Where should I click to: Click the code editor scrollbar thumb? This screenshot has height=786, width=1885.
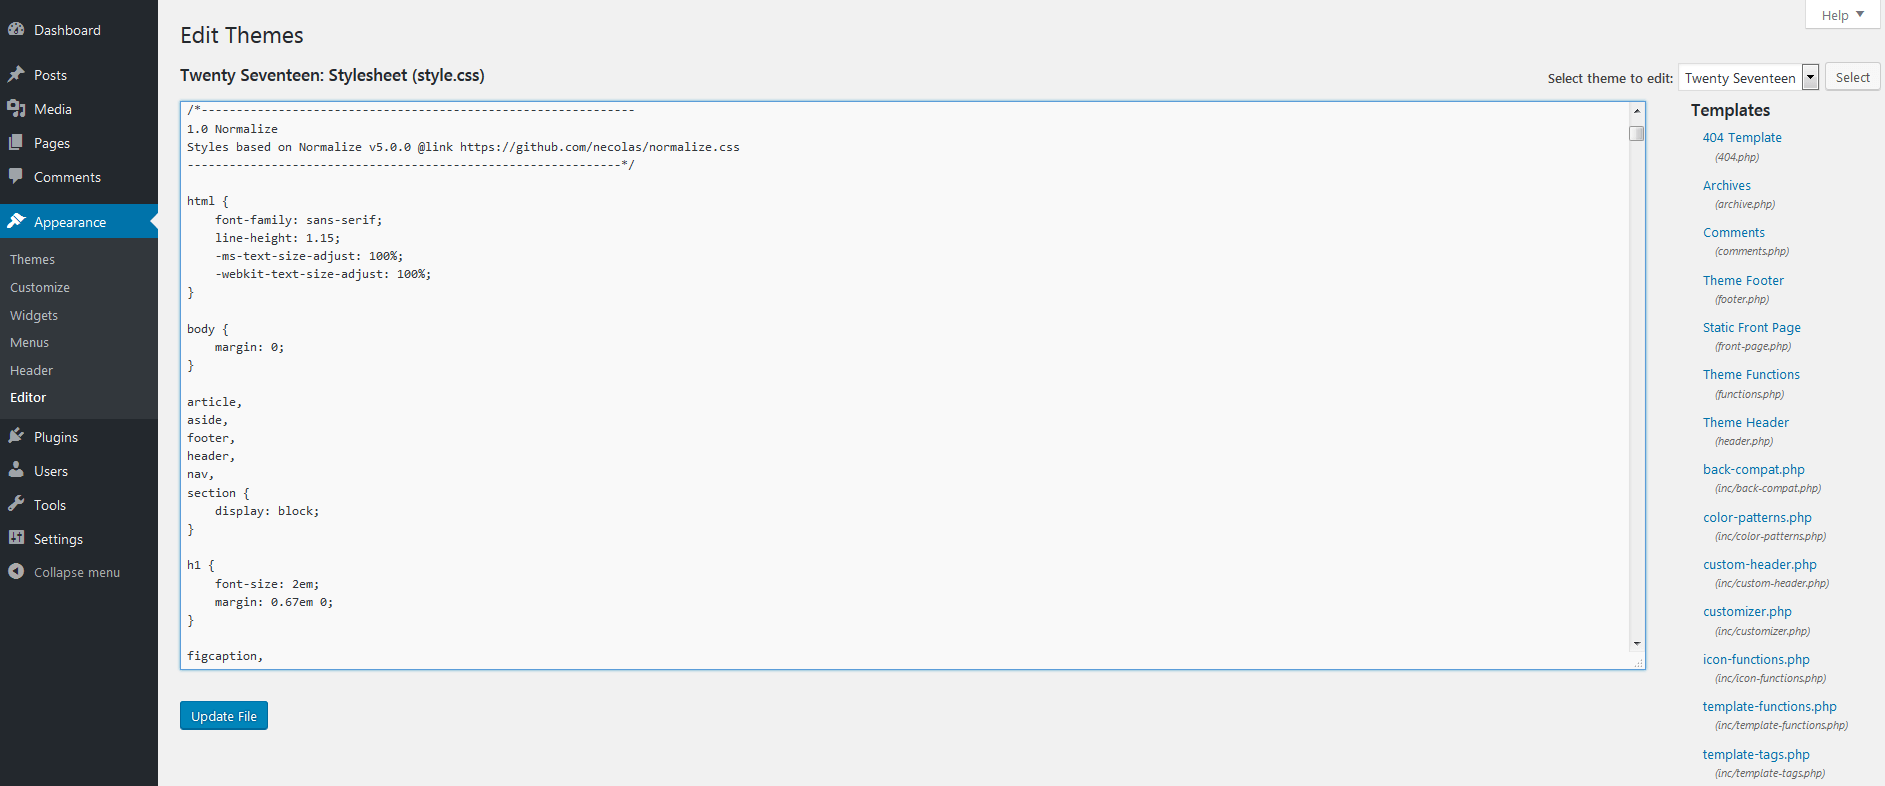(1637, 133)
